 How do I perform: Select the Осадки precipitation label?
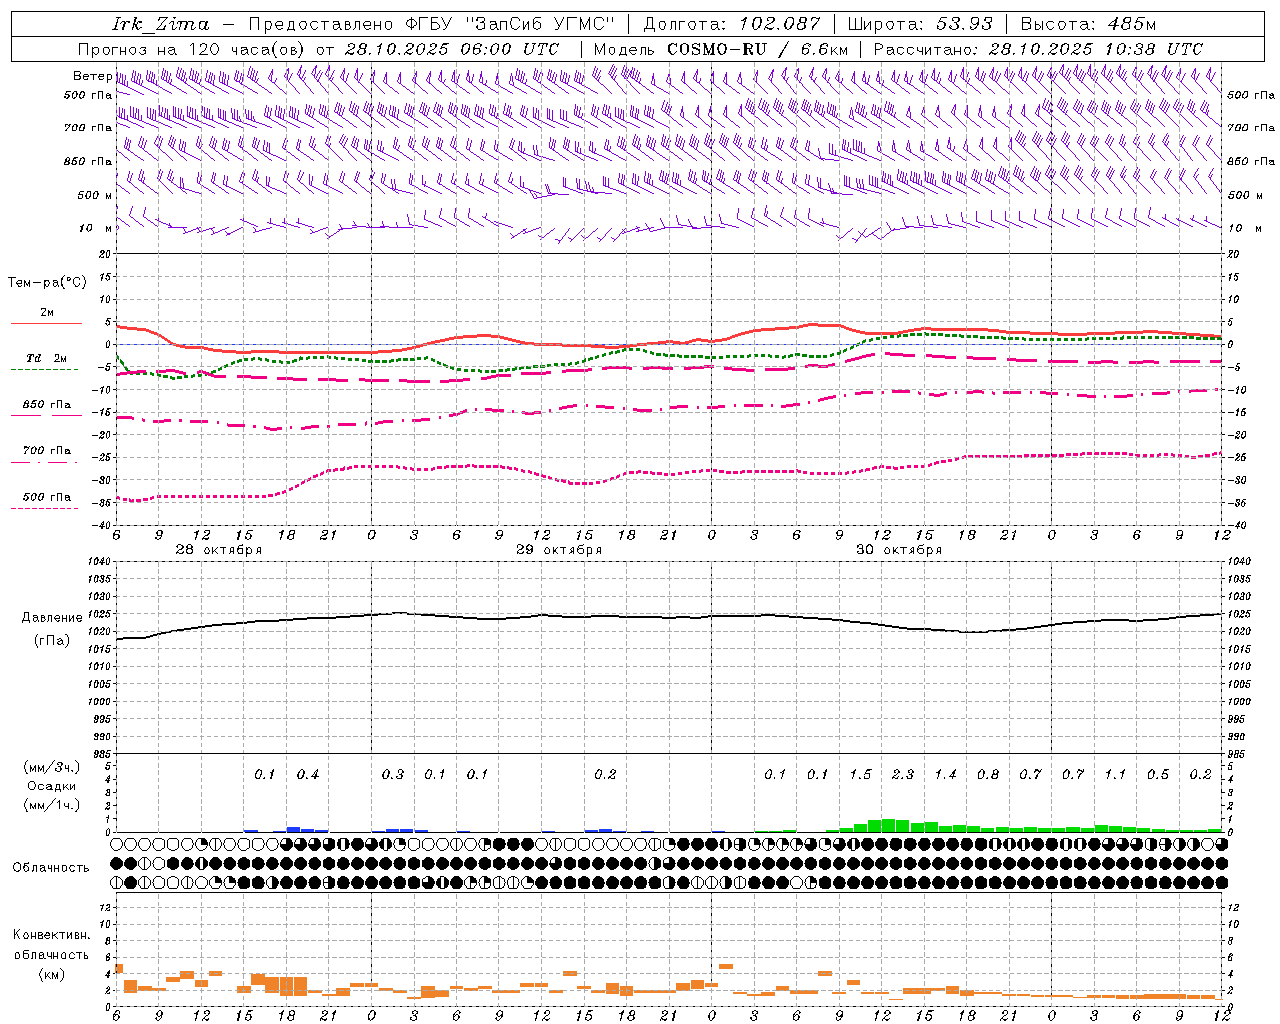pos(52,786)
